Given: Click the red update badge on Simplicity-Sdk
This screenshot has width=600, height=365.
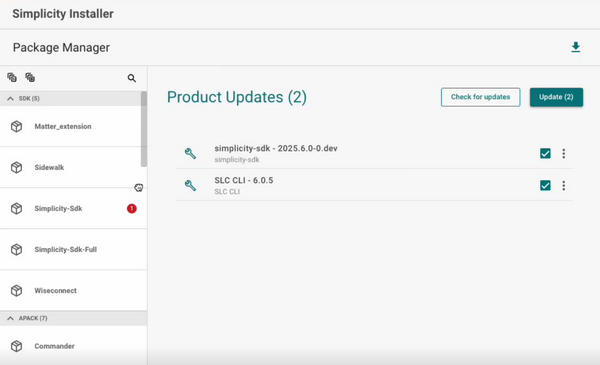Looking at the screenshot, I should point(132,209).
